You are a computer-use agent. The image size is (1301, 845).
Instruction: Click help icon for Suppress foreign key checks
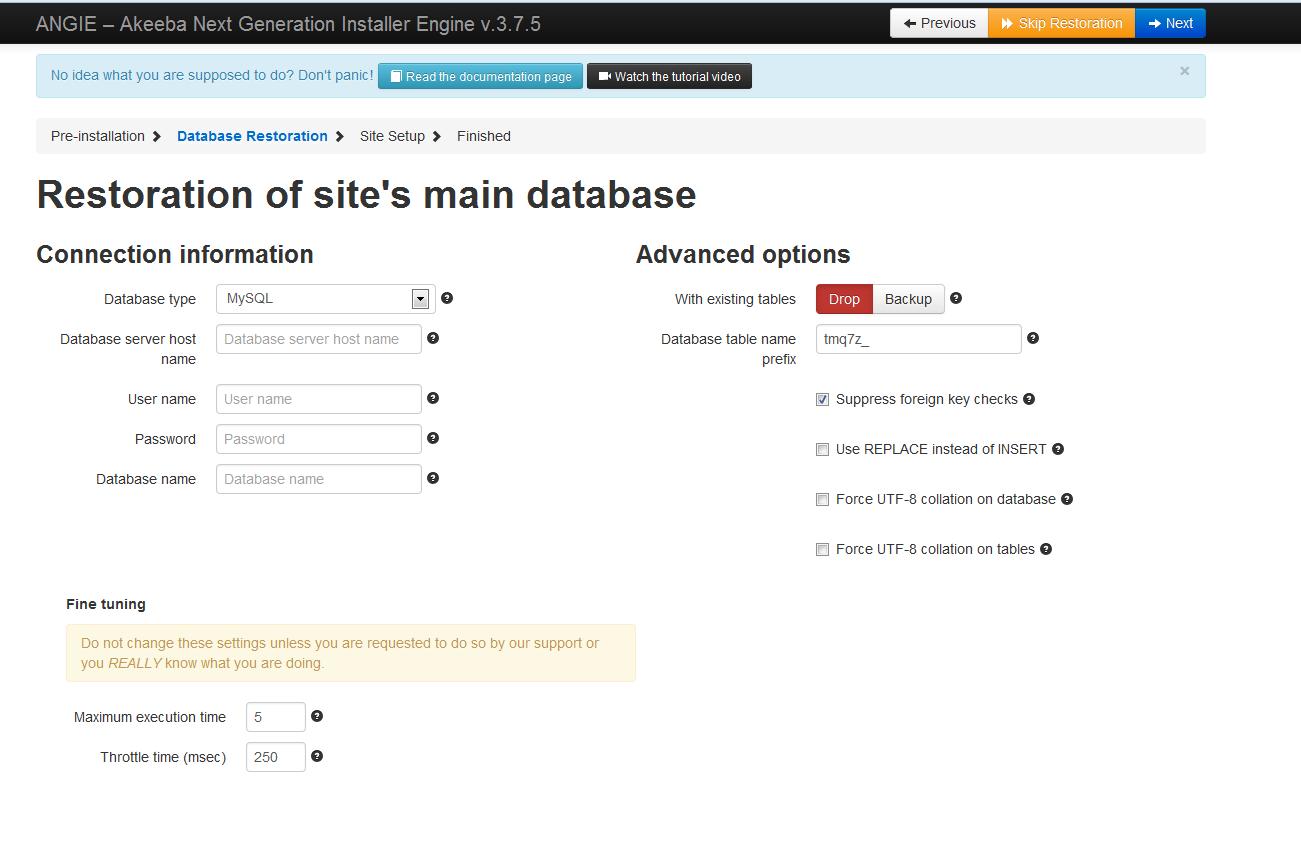click(1029, 399)
